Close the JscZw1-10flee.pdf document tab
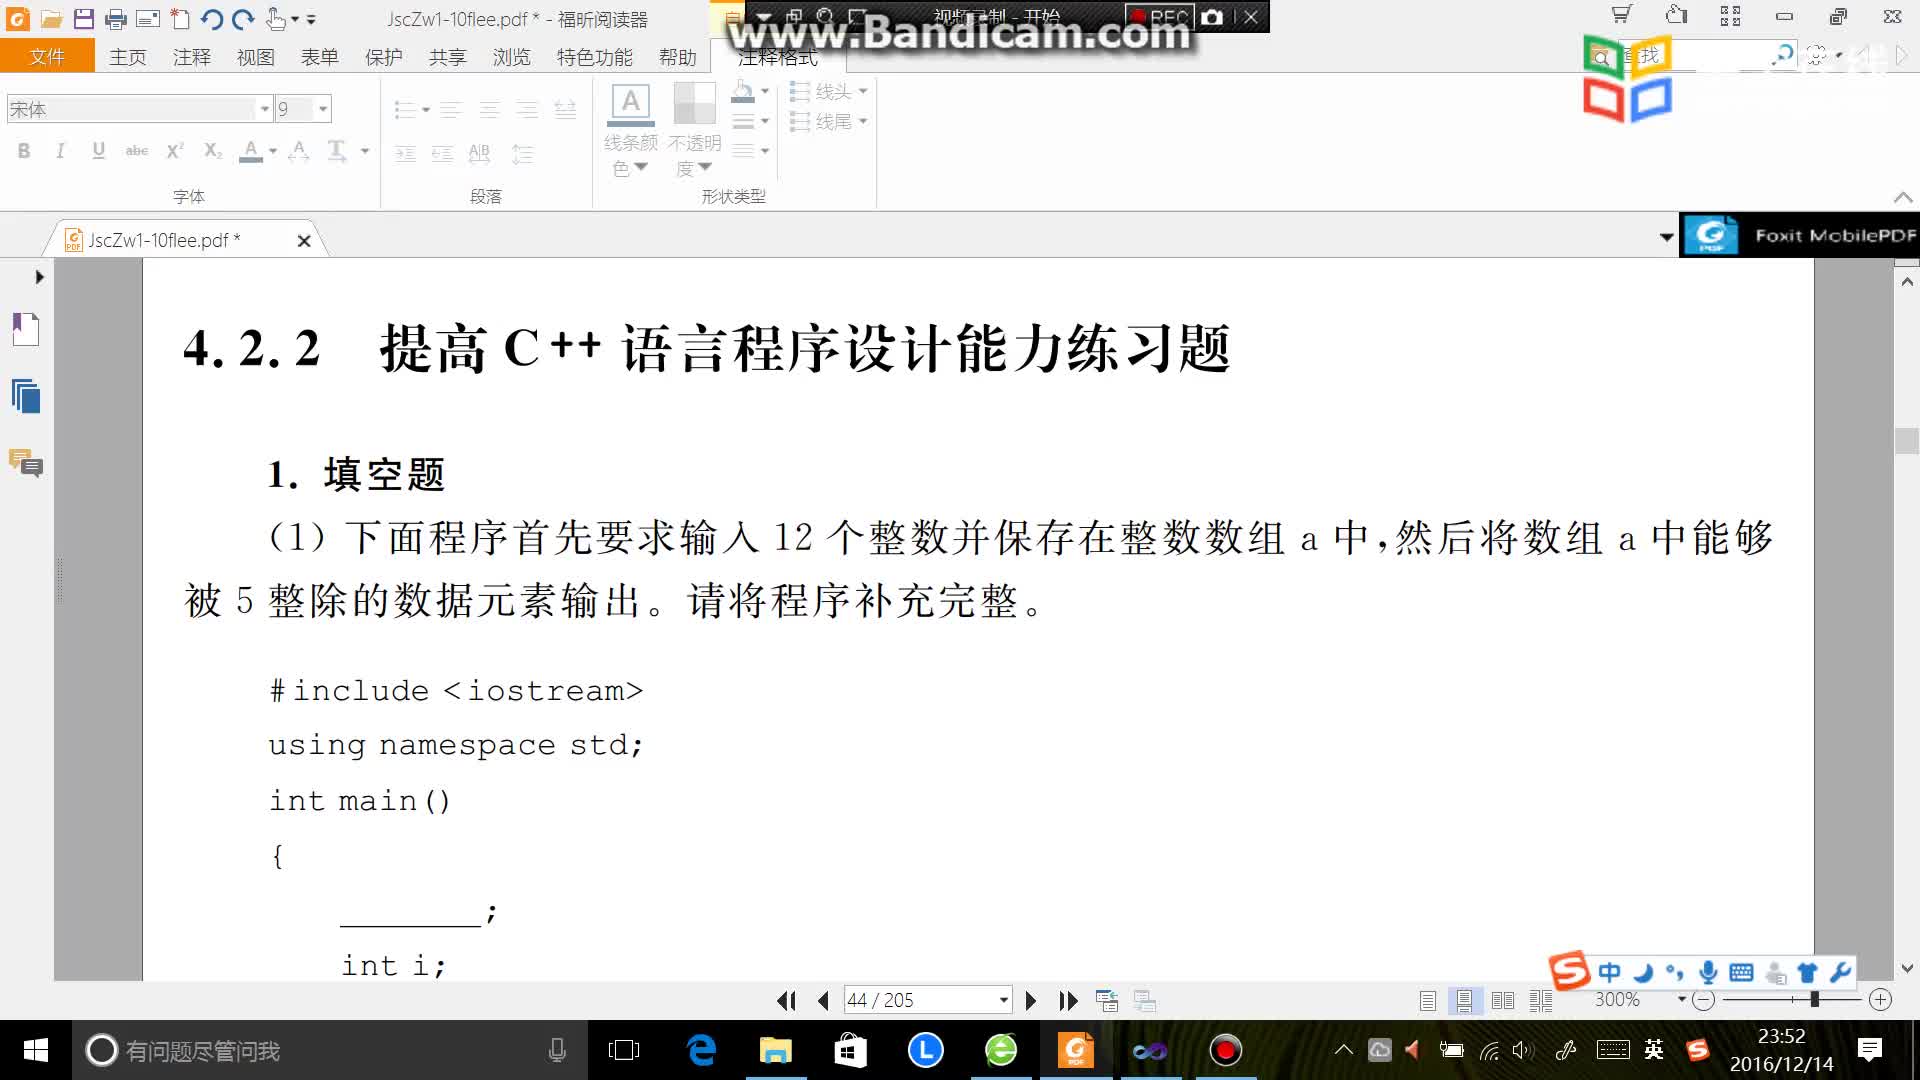Viewport: 1920px width, 1080px height. coord(304,241)
